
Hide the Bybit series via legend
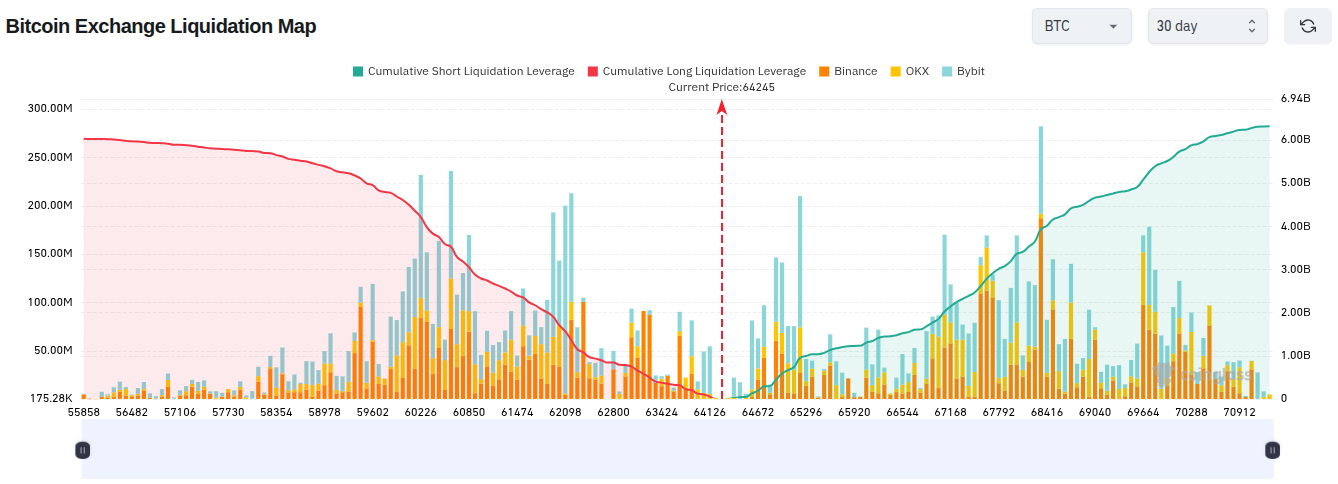tap(963, 71)
